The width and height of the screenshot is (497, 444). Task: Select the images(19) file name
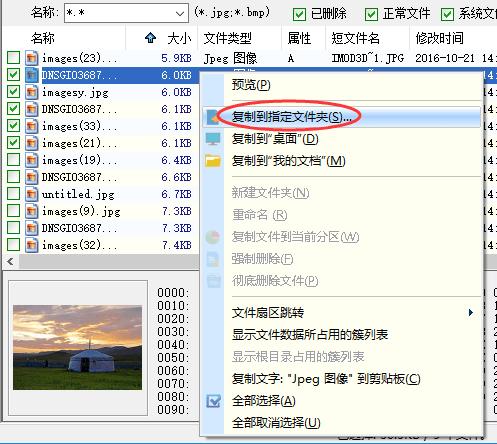point(80,160)
